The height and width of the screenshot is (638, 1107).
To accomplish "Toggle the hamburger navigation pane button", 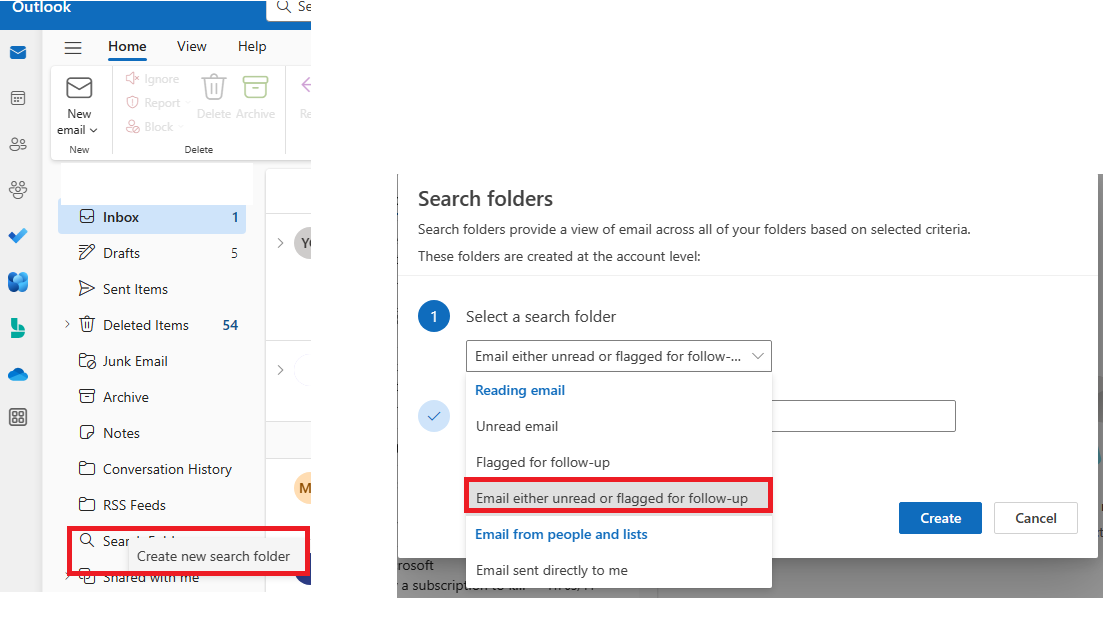I will 73,47.
